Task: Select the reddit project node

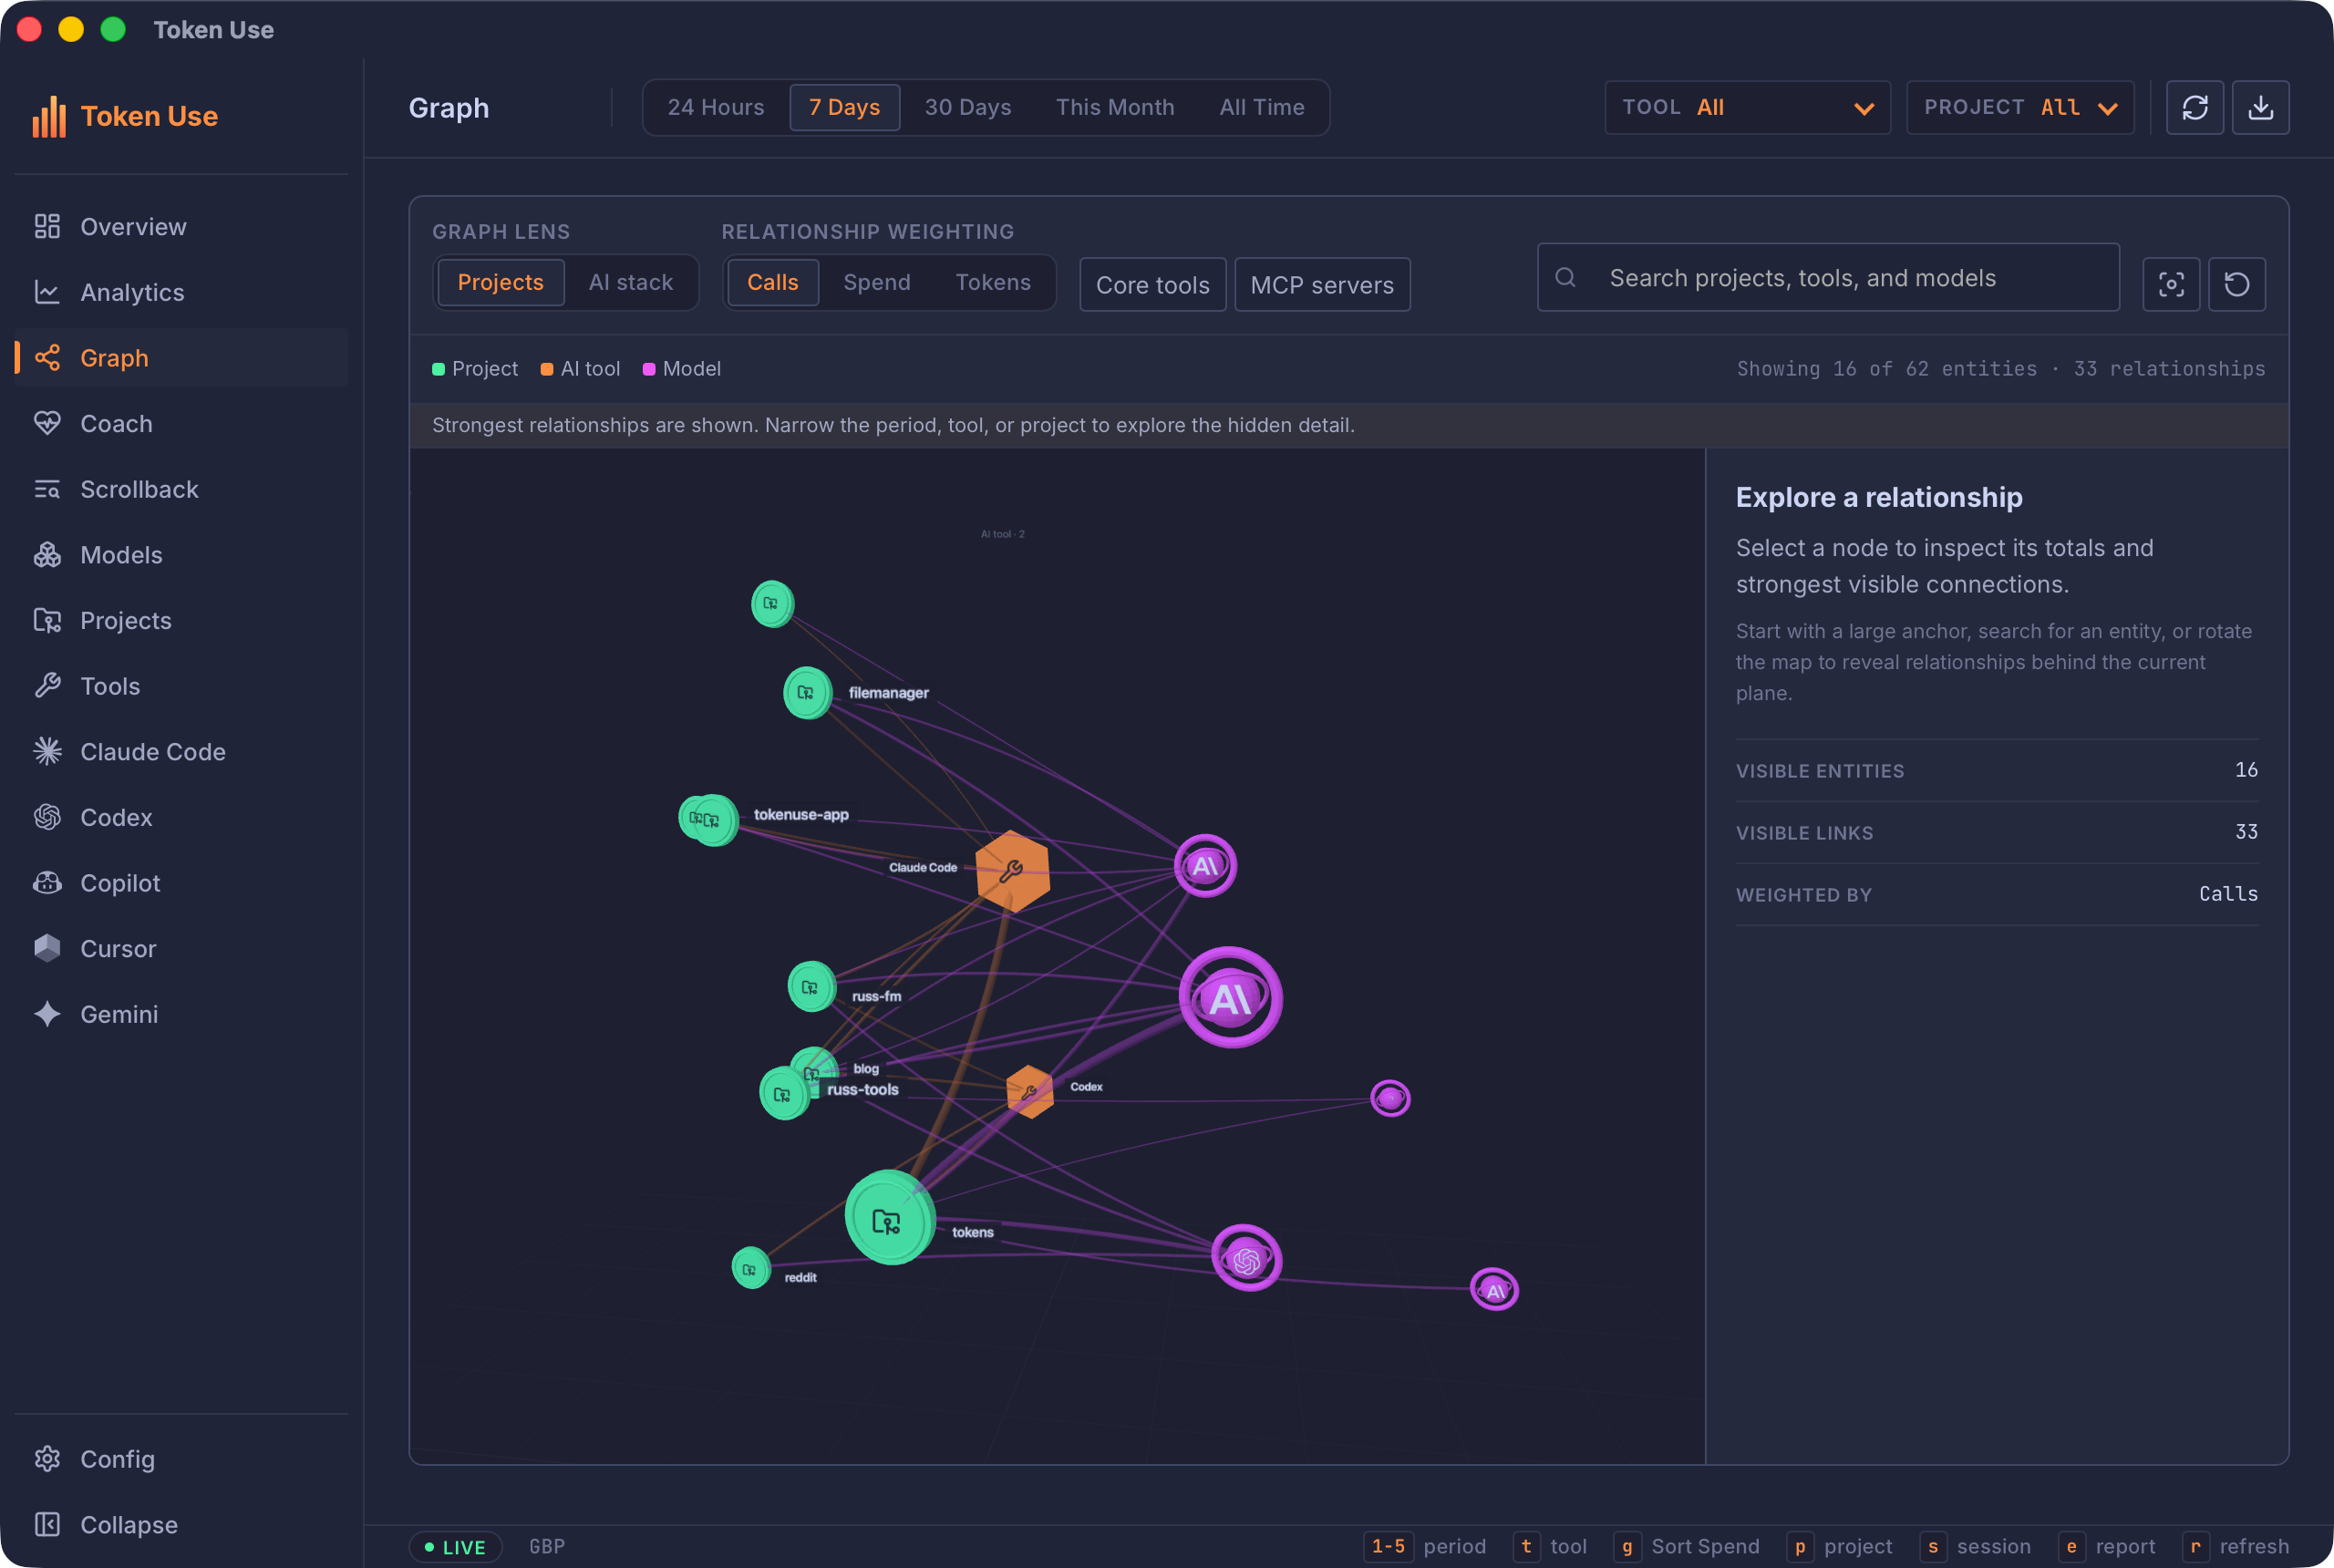Action: [750, 1268]
